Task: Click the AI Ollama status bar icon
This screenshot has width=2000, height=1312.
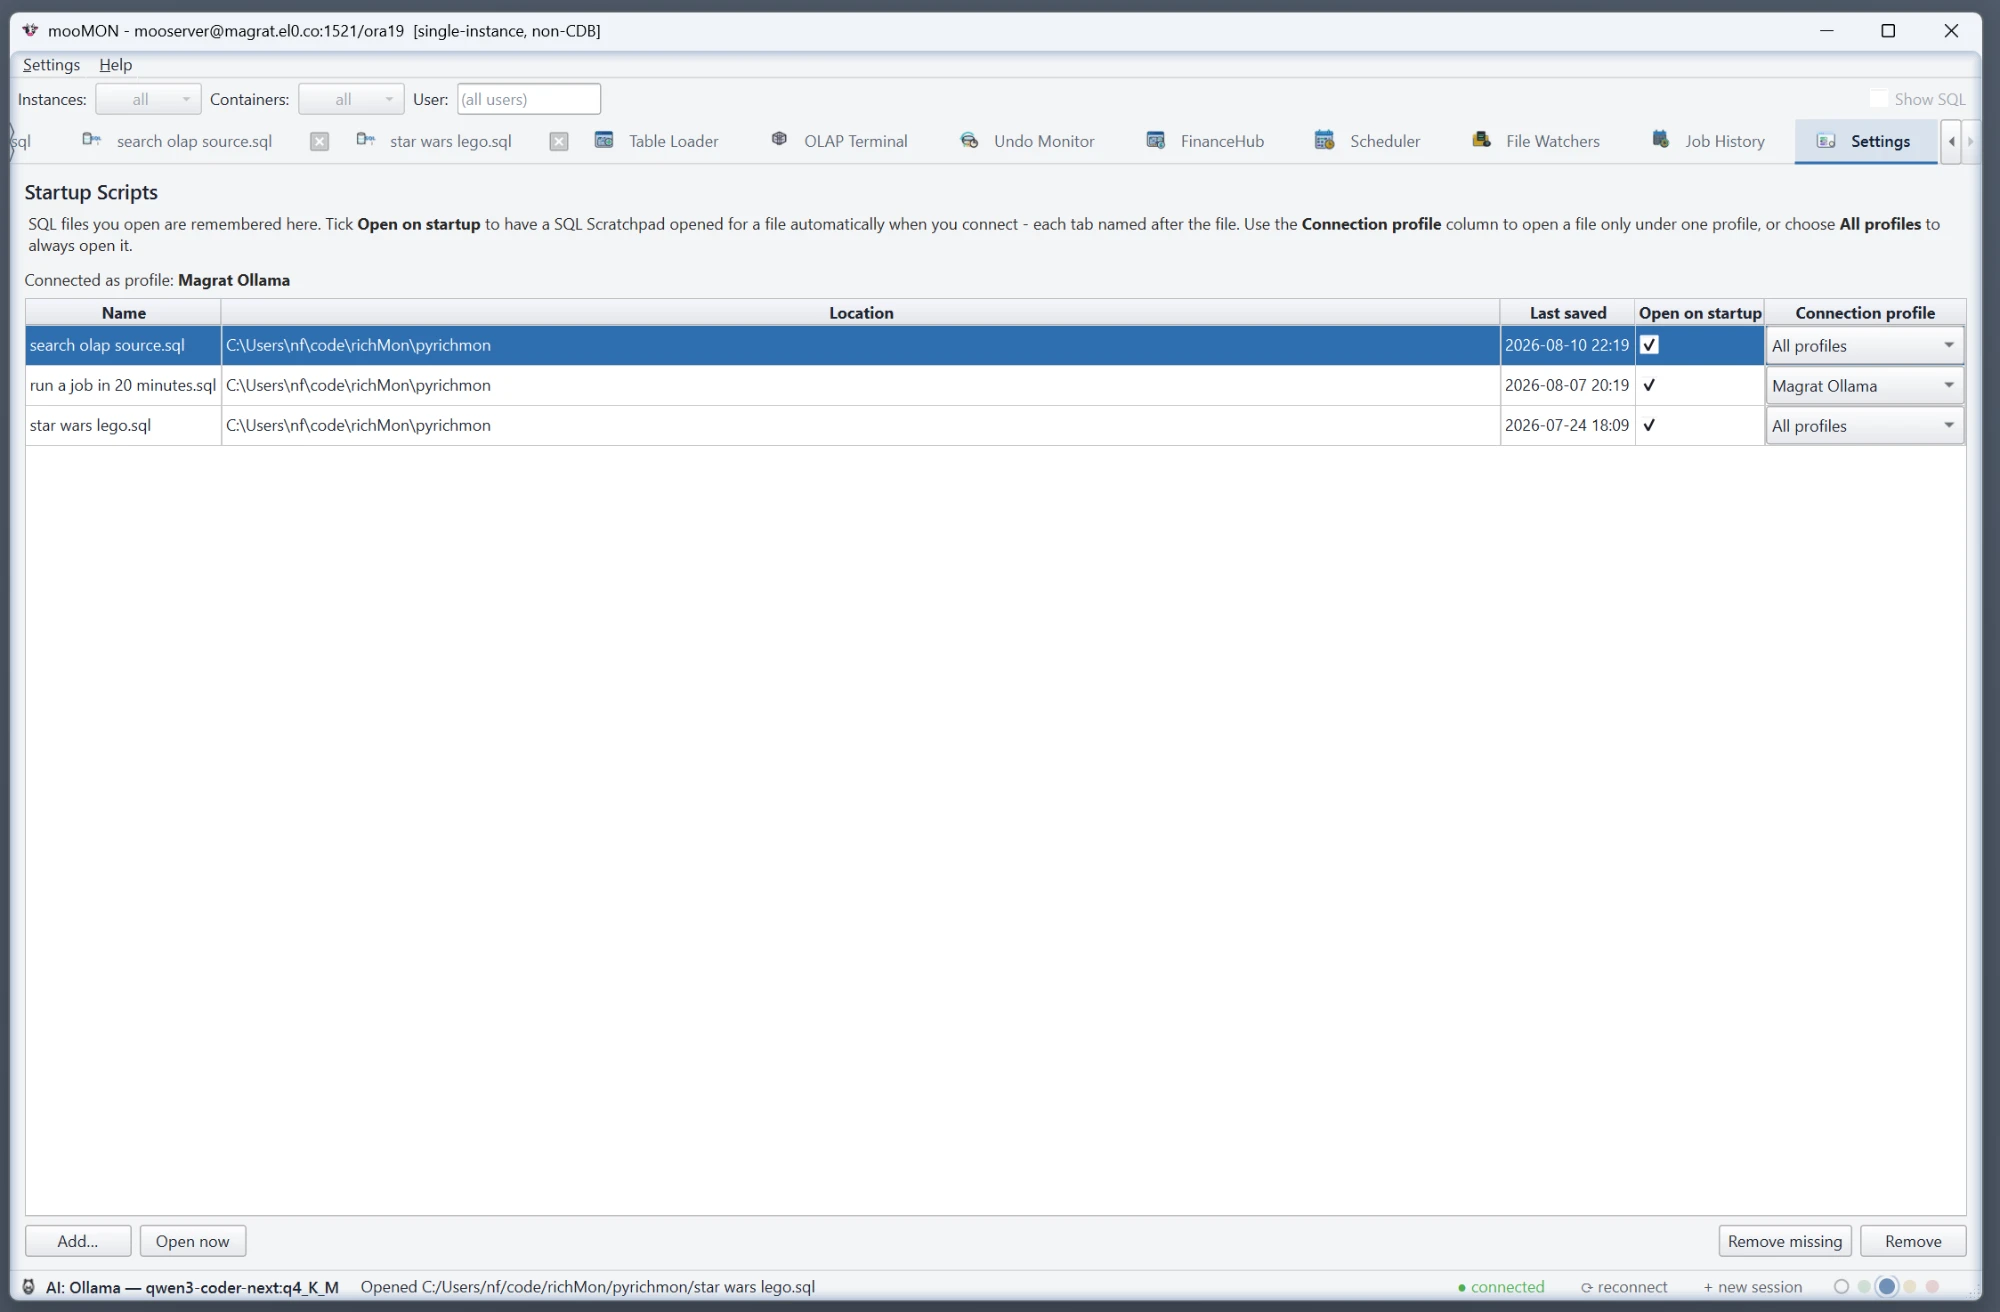Action: (x=29, y=1287)
